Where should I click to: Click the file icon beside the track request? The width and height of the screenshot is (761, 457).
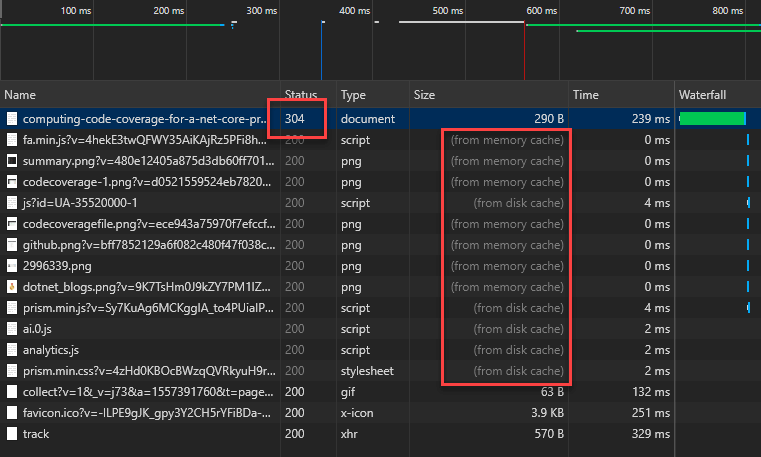pyautogui.click(x=12, y=434)
